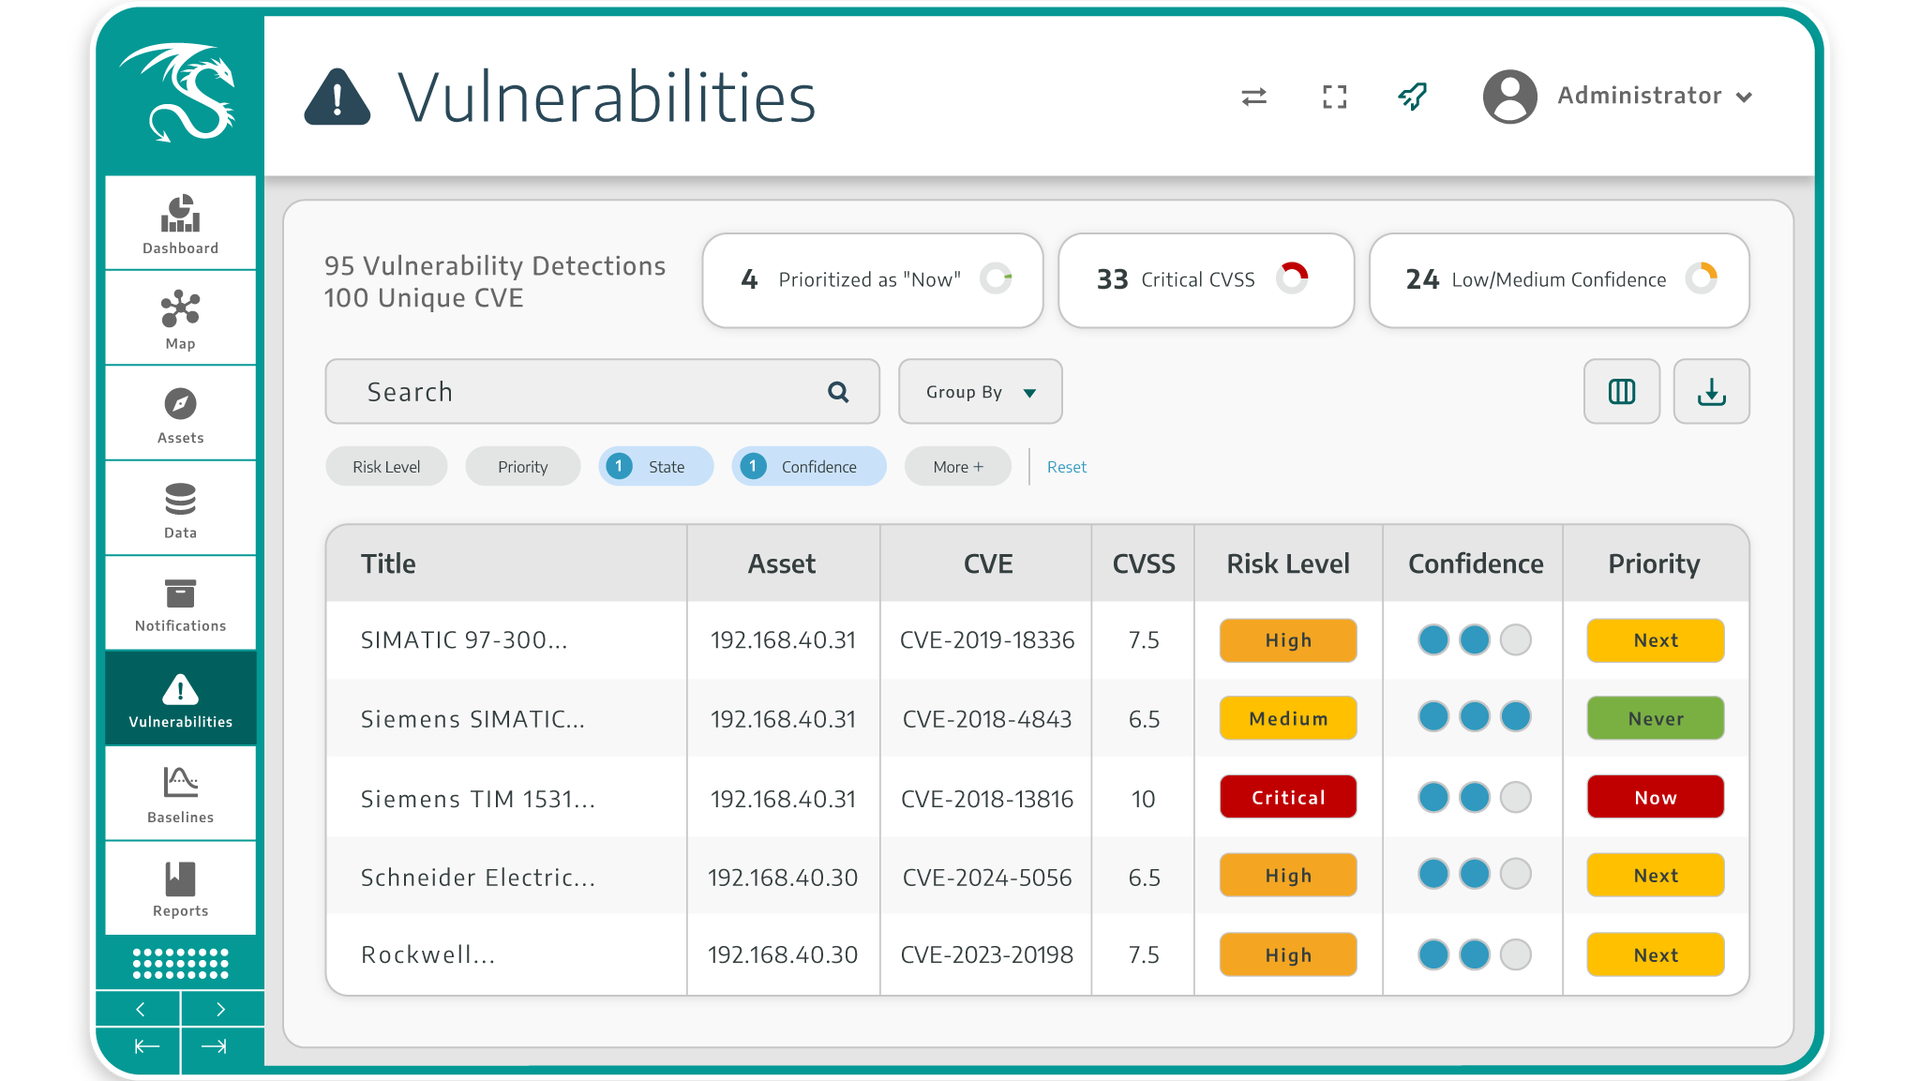The width and height of the screenshot is (1920, 1081).
Task: Download the vulnerability list
Action: pyautogui.click(x=1711, y=391)
